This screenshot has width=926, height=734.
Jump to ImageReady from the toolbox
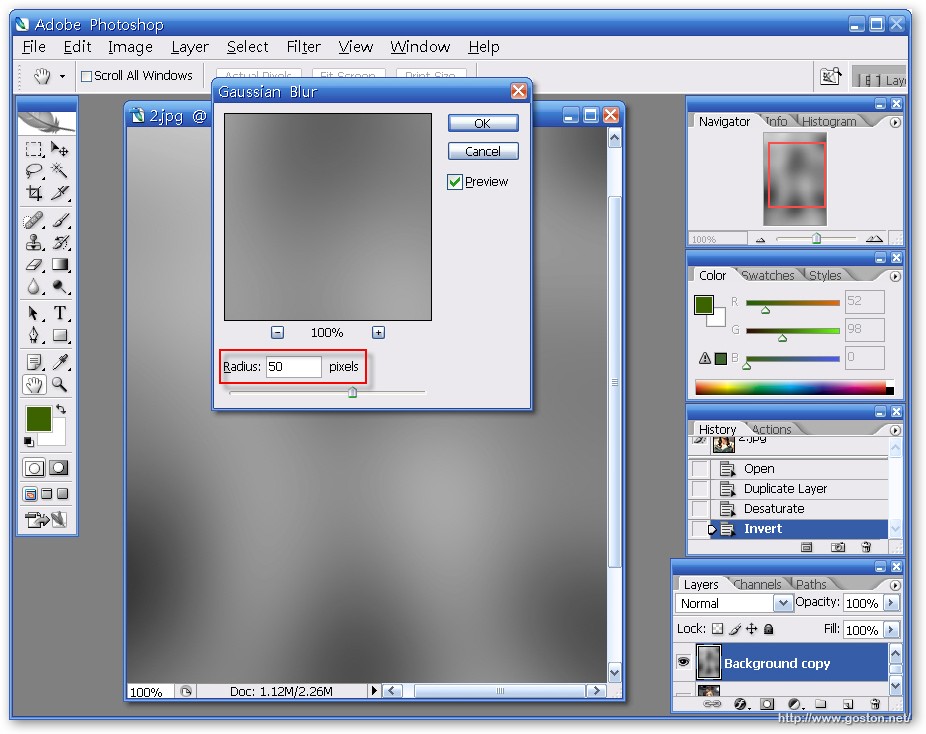45,520
